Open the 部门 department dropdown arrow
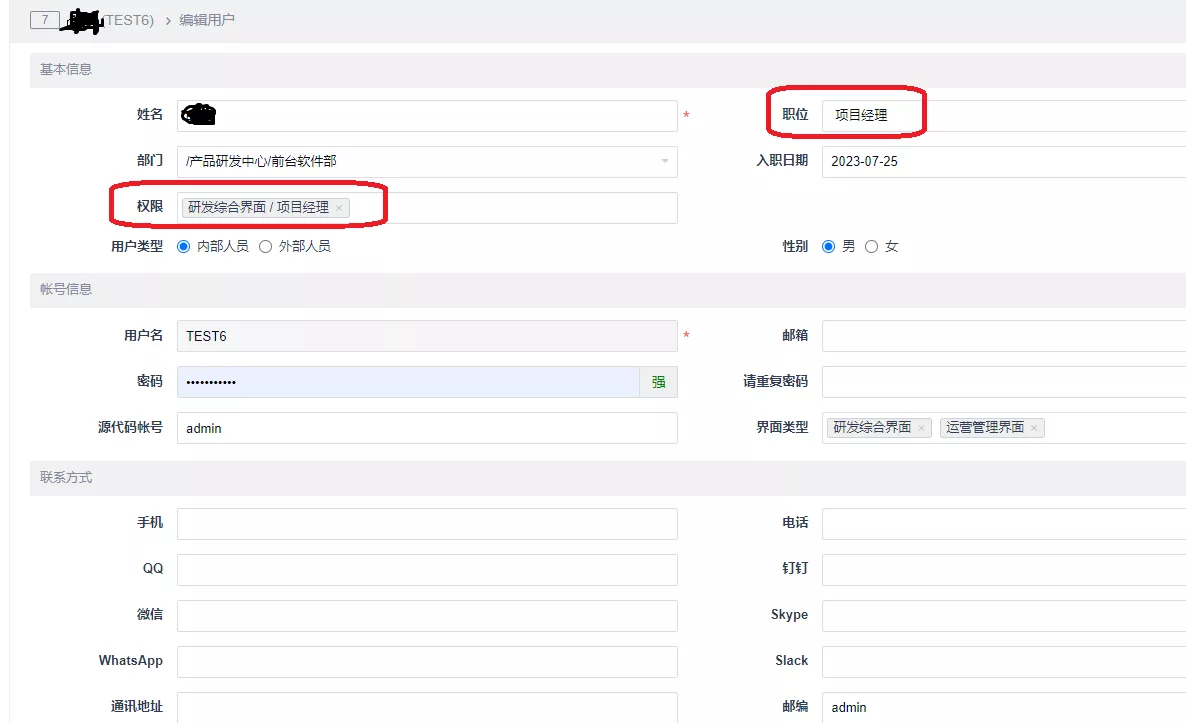 pyautogui.click(x=665, y=161)
